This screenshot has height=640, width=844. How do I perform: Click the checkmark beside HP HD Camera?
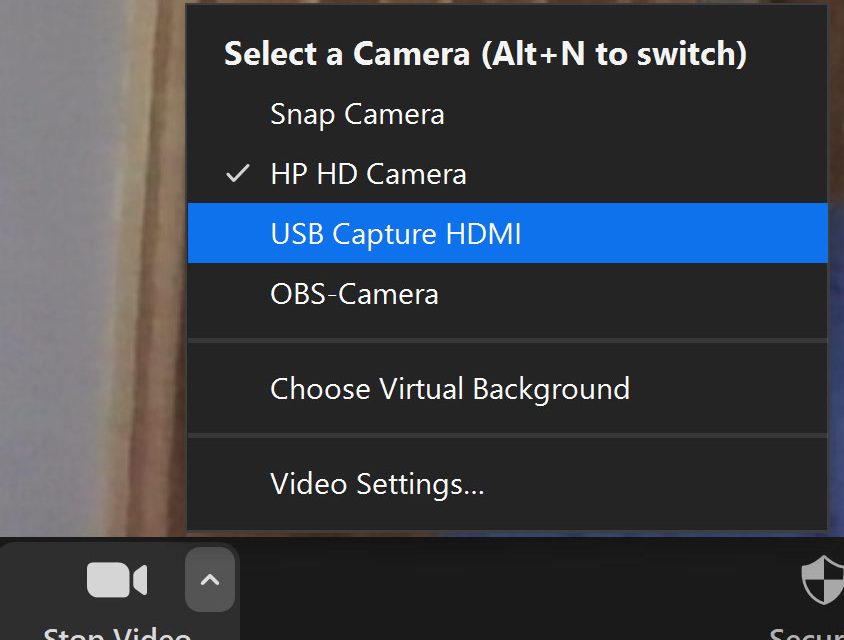click(x=237, y=174)
